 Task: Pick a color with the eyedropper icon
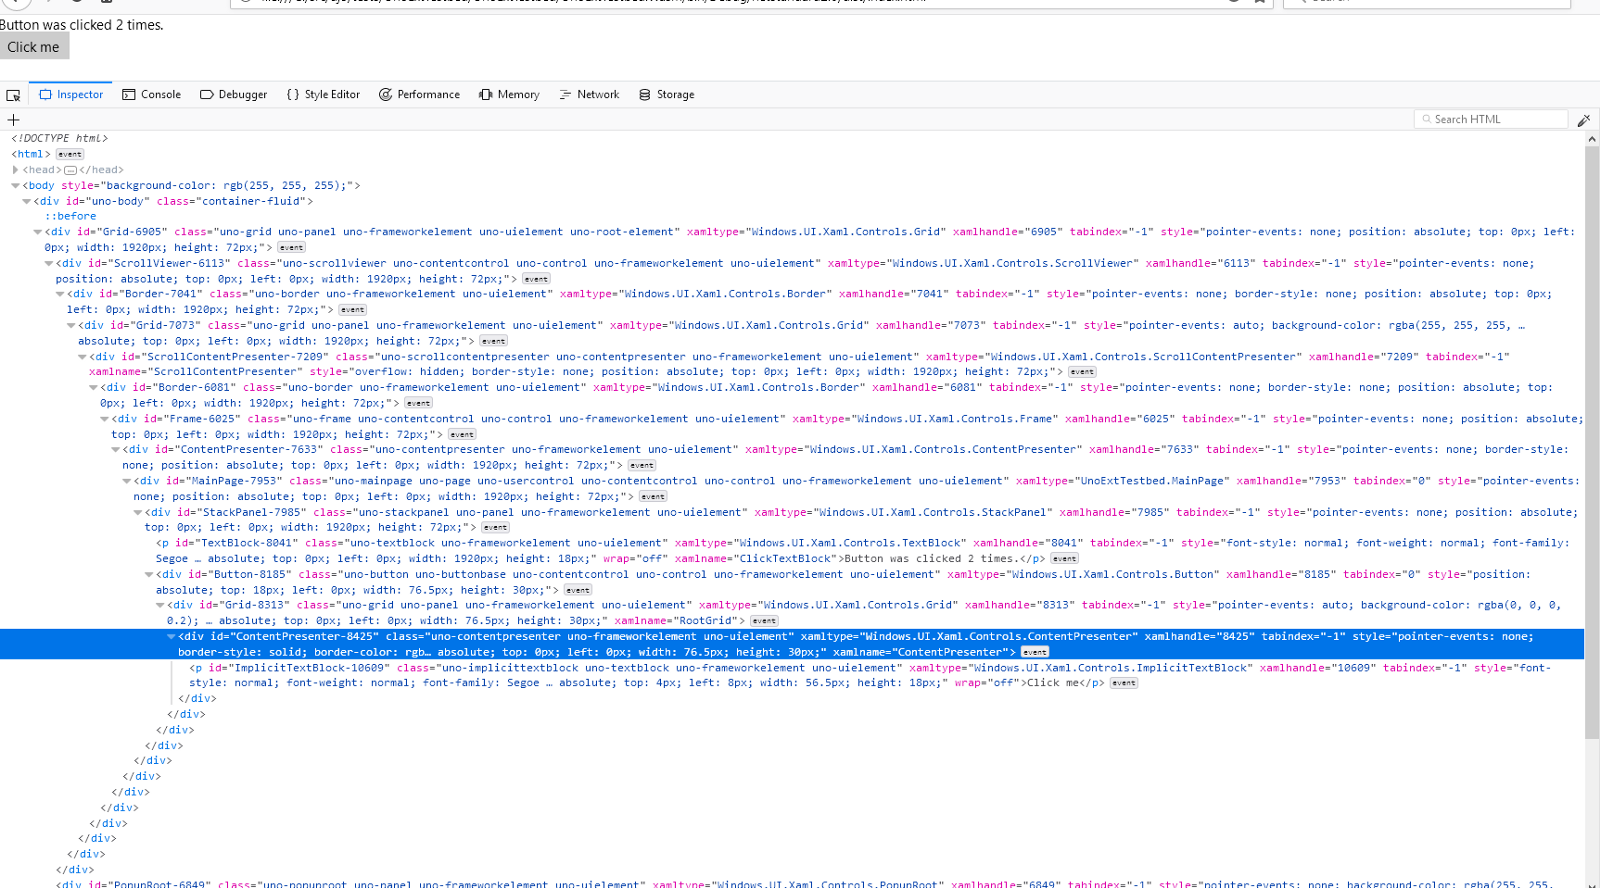(x=1583, y=120)
